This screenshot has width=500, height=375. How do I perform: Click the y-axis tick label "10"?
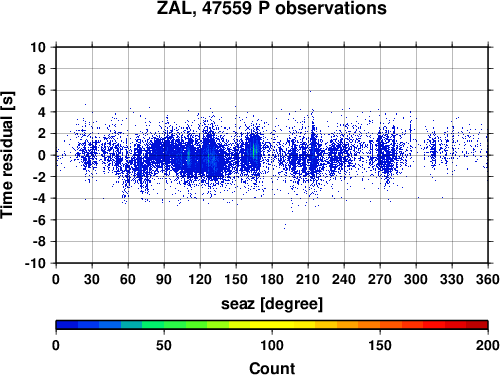38,47
